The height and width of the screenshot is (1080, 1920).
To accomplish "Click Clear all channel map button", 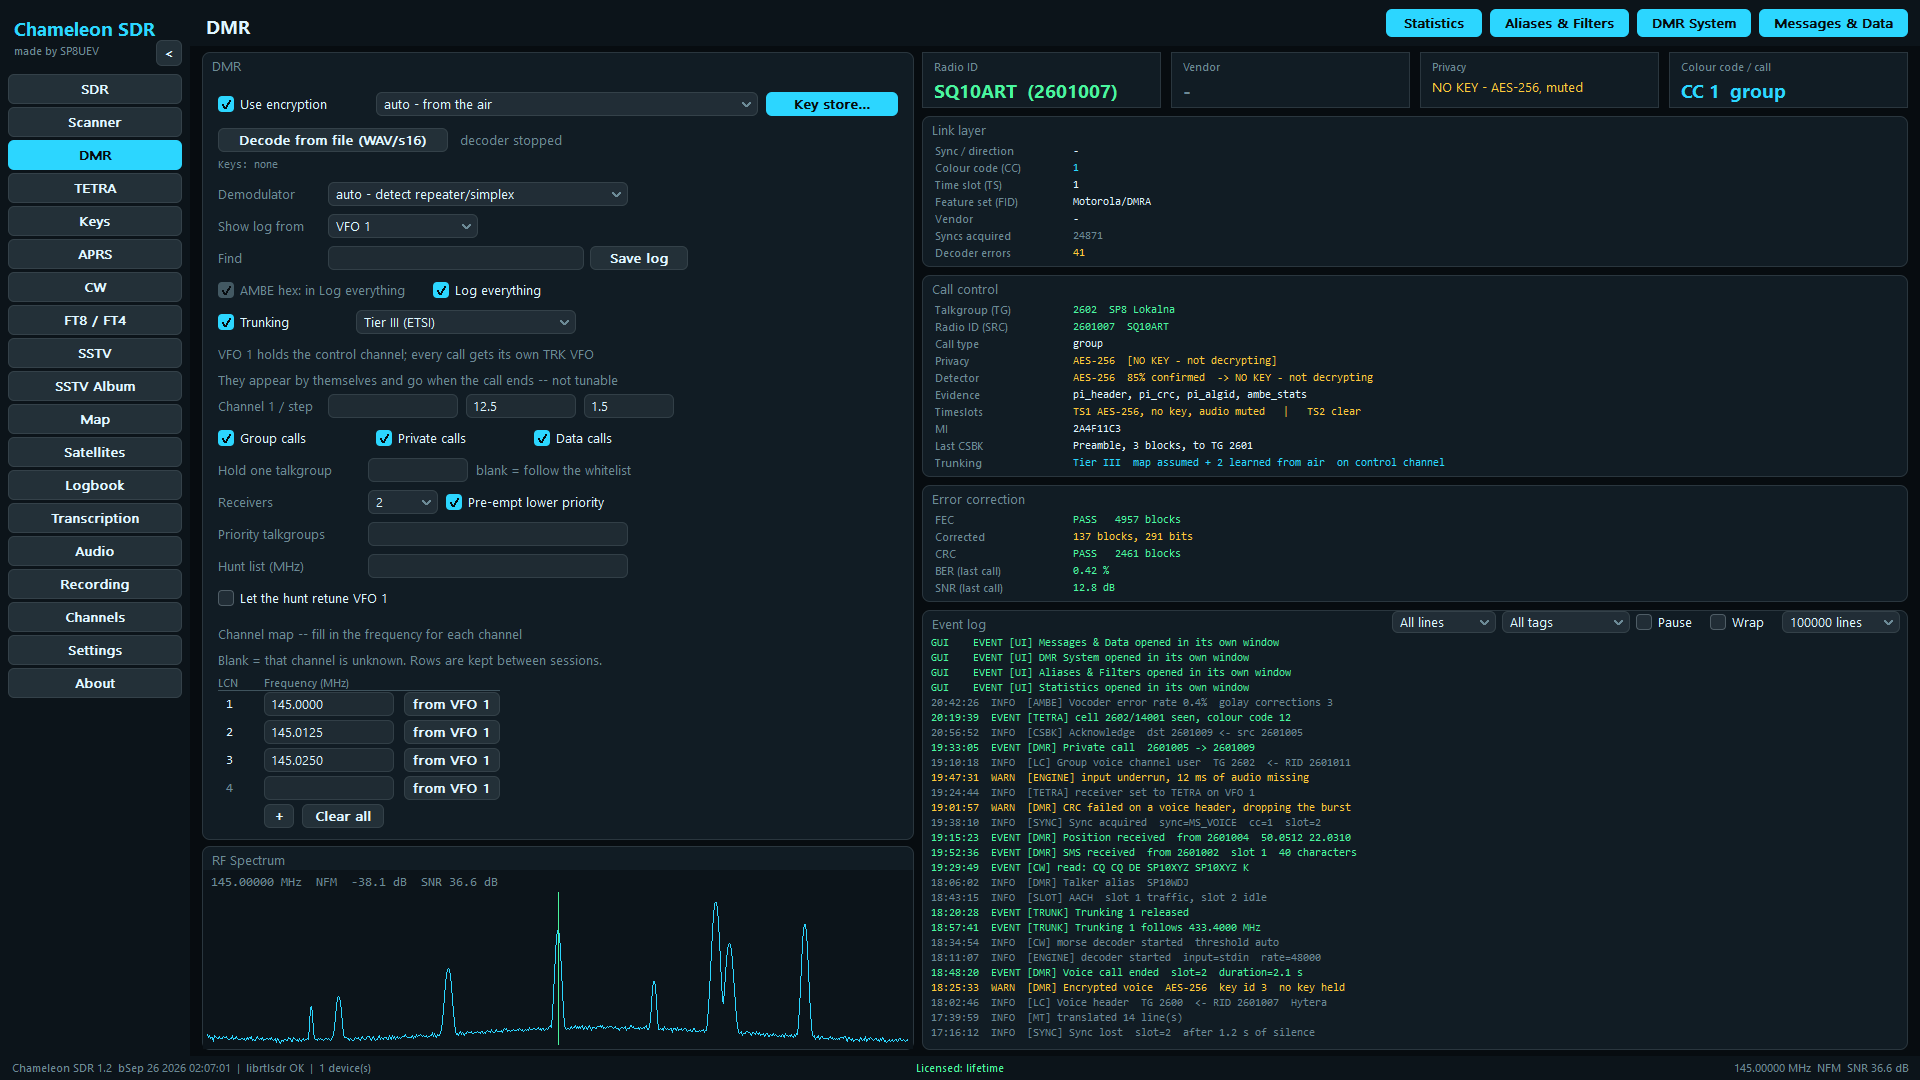I will click(x=343, y=816).
